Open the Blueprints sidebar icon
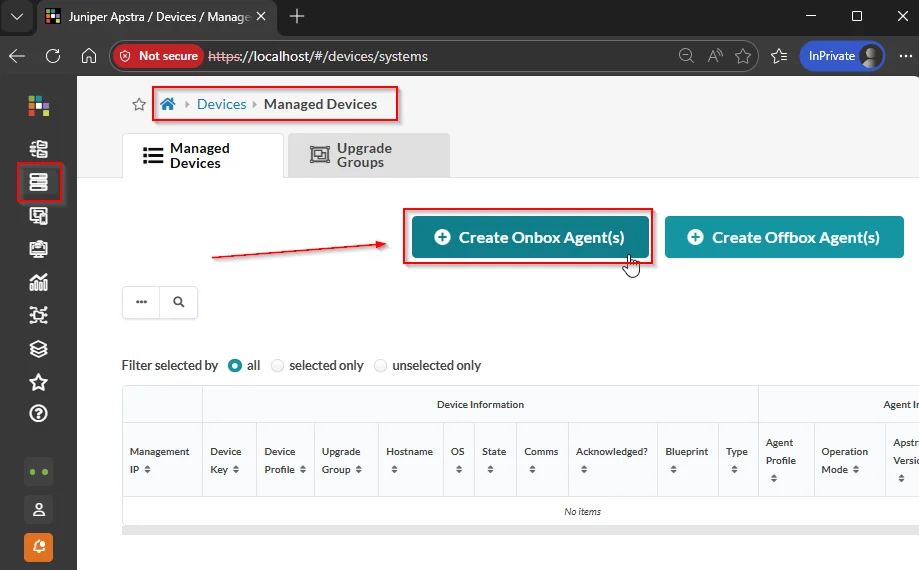The height and width of the screenshot is (570, 919). coord(39,149)
